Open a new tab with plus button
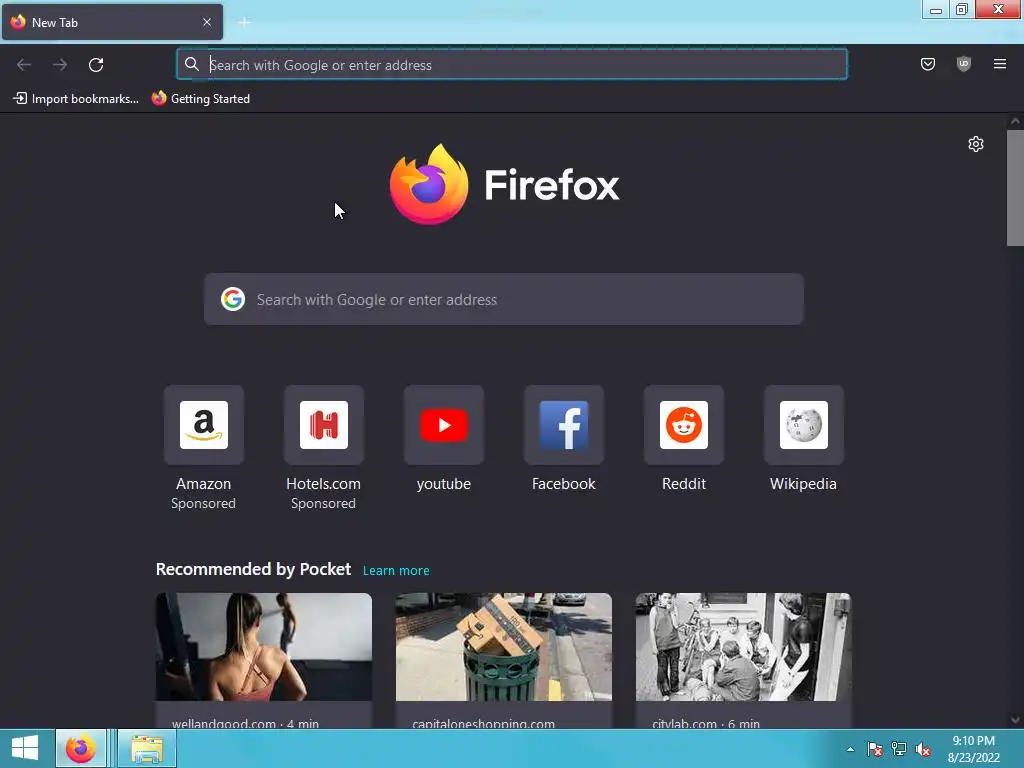The height and width of the screenshot is (768, 1024). coord(244,22)
